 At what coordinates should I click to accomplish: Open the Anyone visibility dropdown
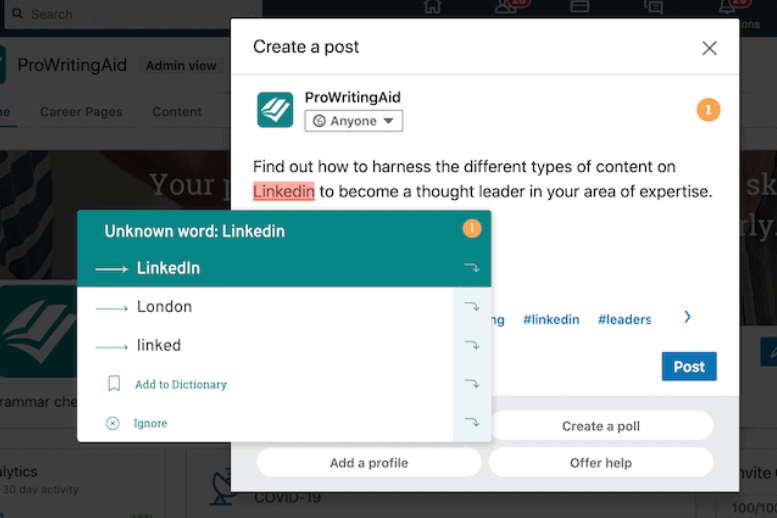click(x=353, y=121)
